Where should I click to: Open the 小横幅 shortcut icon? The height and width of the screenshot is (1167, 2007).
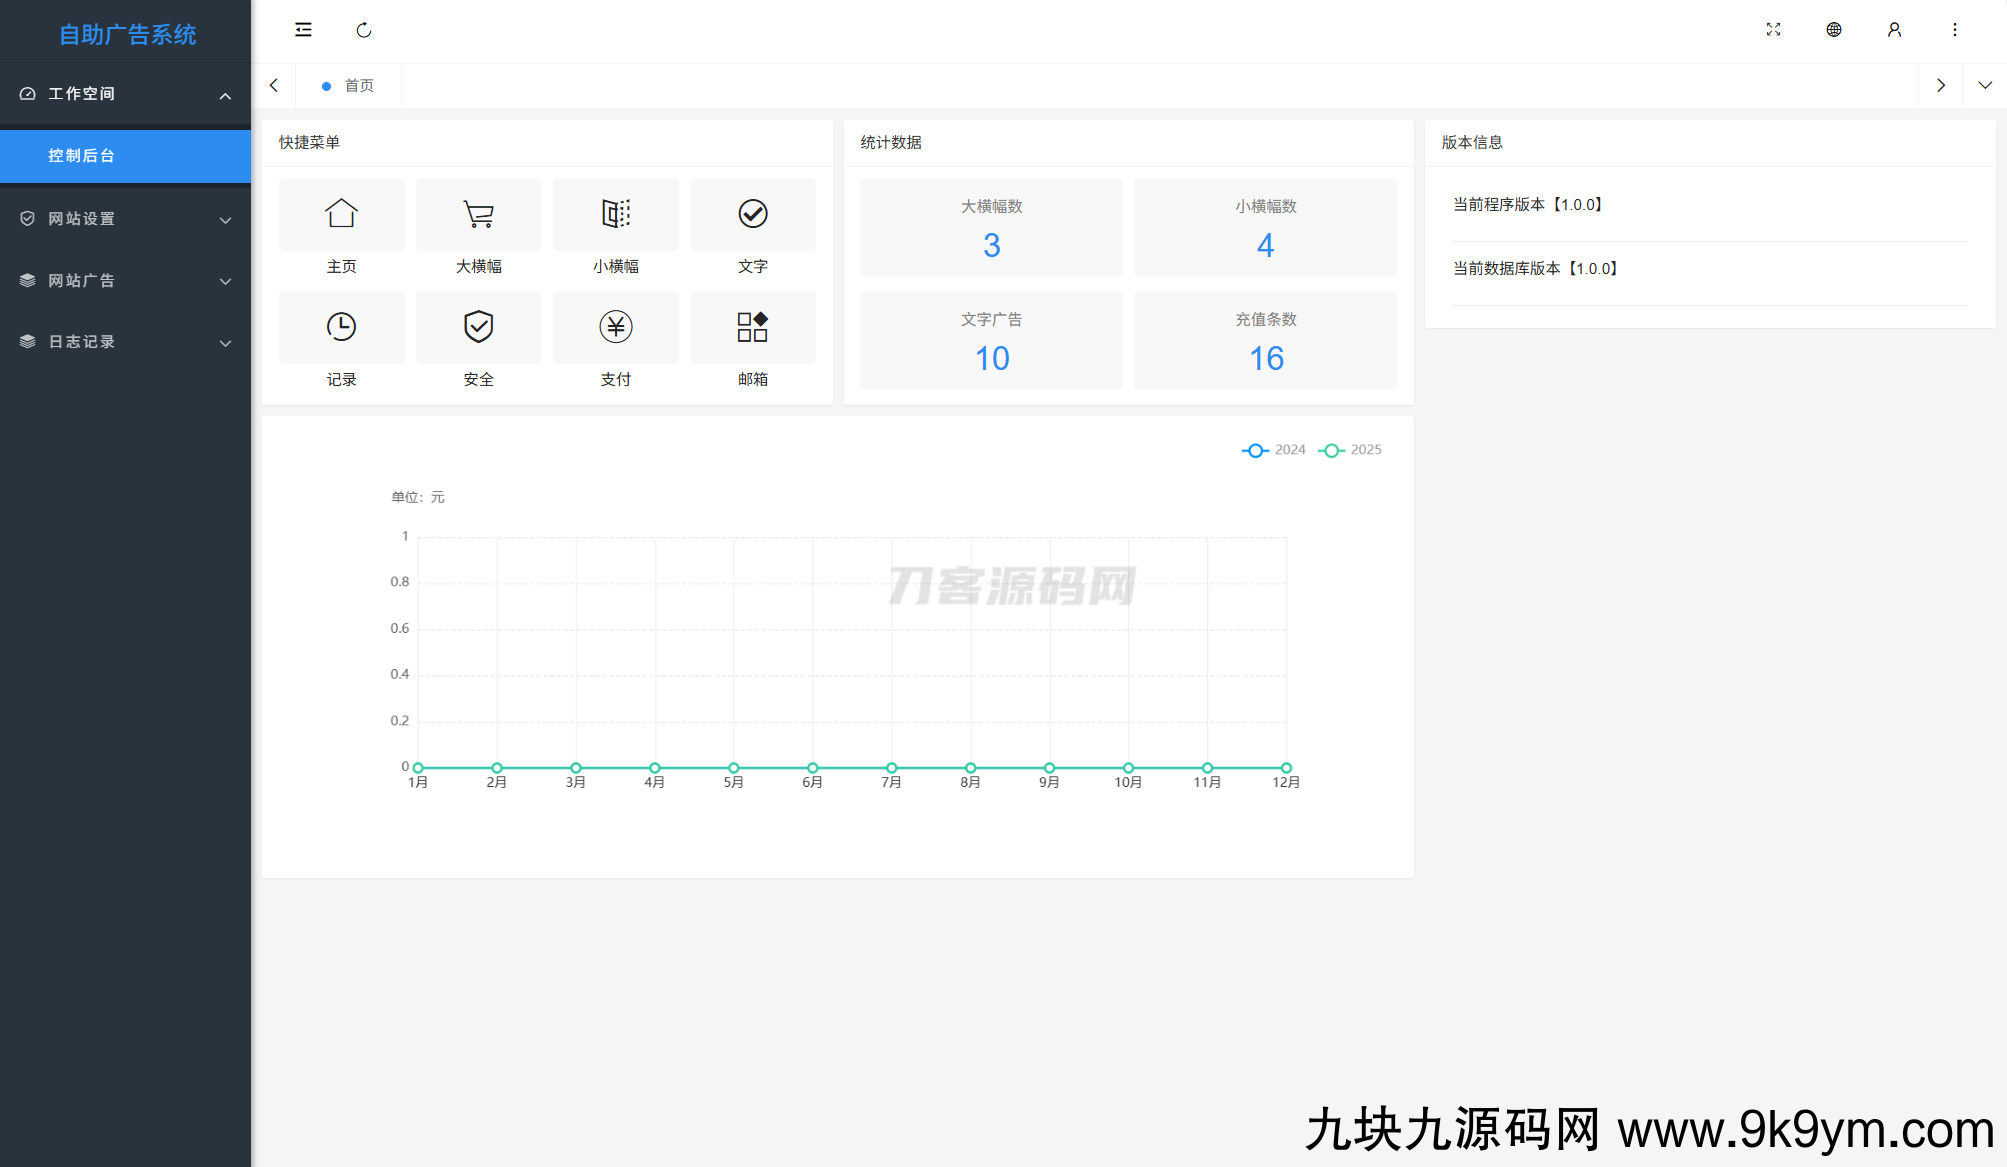click(615, 214)
